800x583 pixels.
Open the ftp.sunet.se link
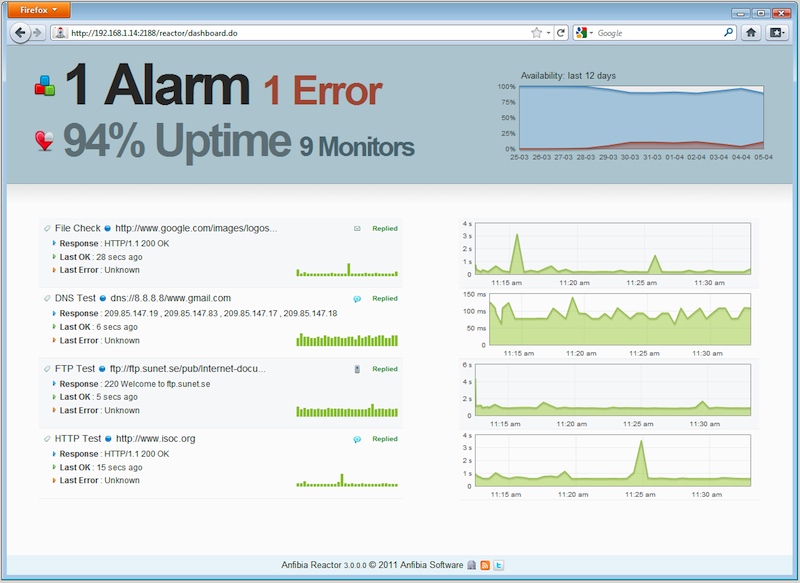click(x=188, y=368)
